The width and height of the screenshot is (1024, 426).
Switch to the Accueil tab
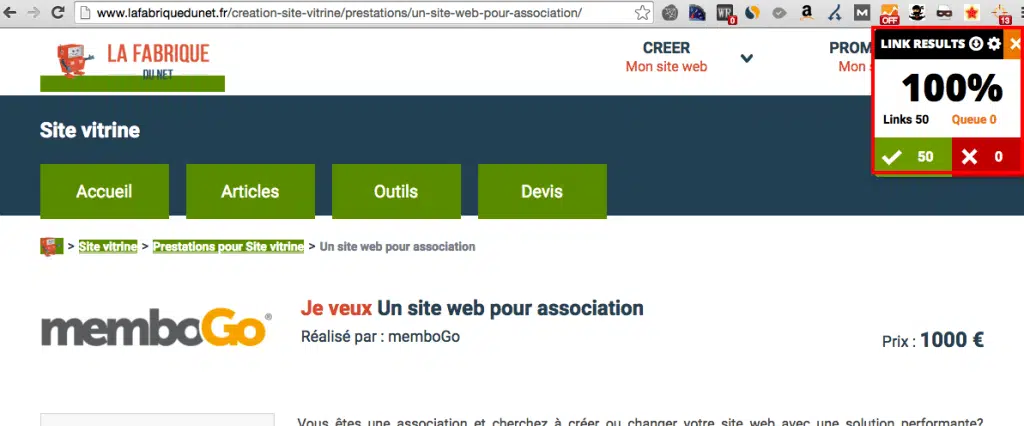coord(104,191)
